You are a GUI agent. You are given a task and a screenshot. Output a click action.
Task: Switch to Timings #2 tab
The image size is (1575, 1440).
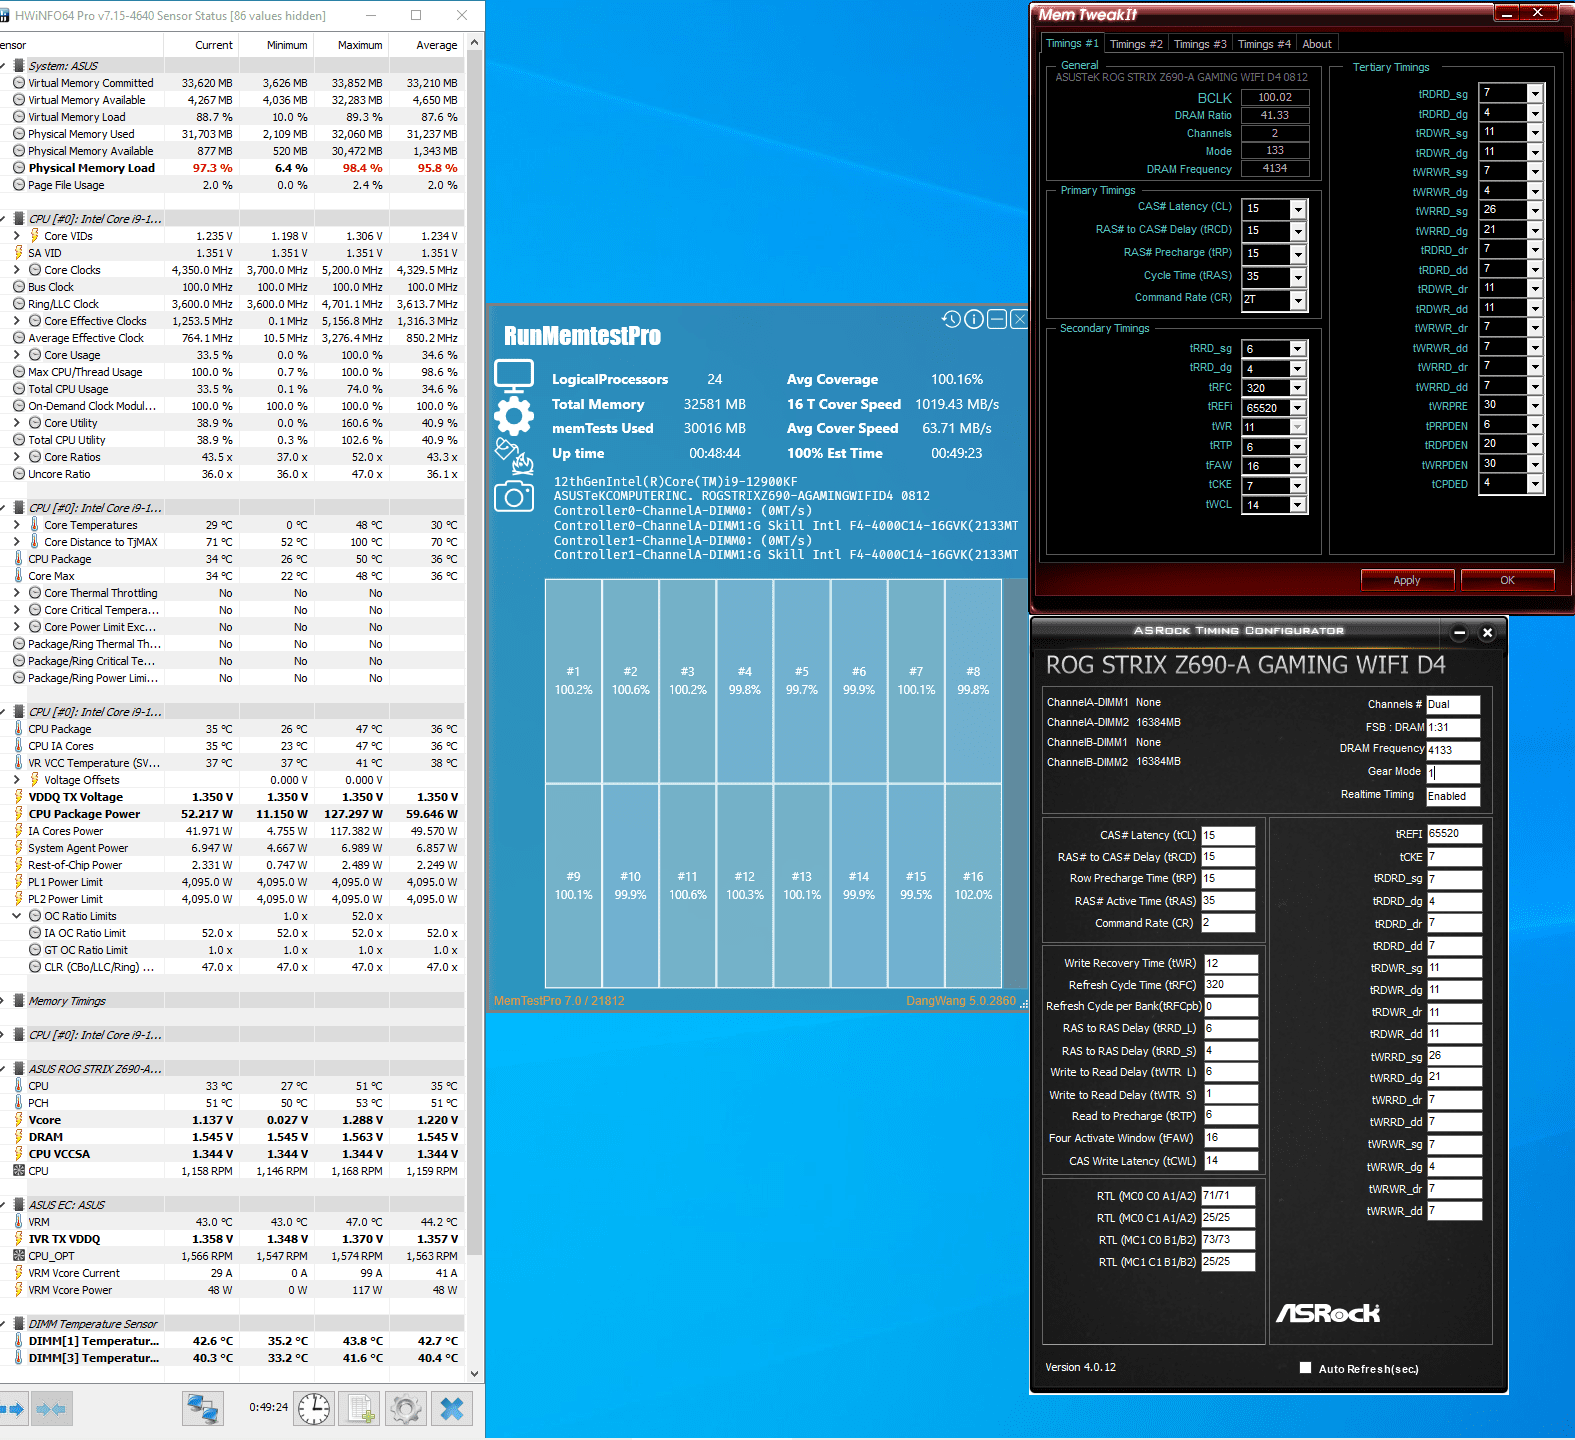[1136, 44]
